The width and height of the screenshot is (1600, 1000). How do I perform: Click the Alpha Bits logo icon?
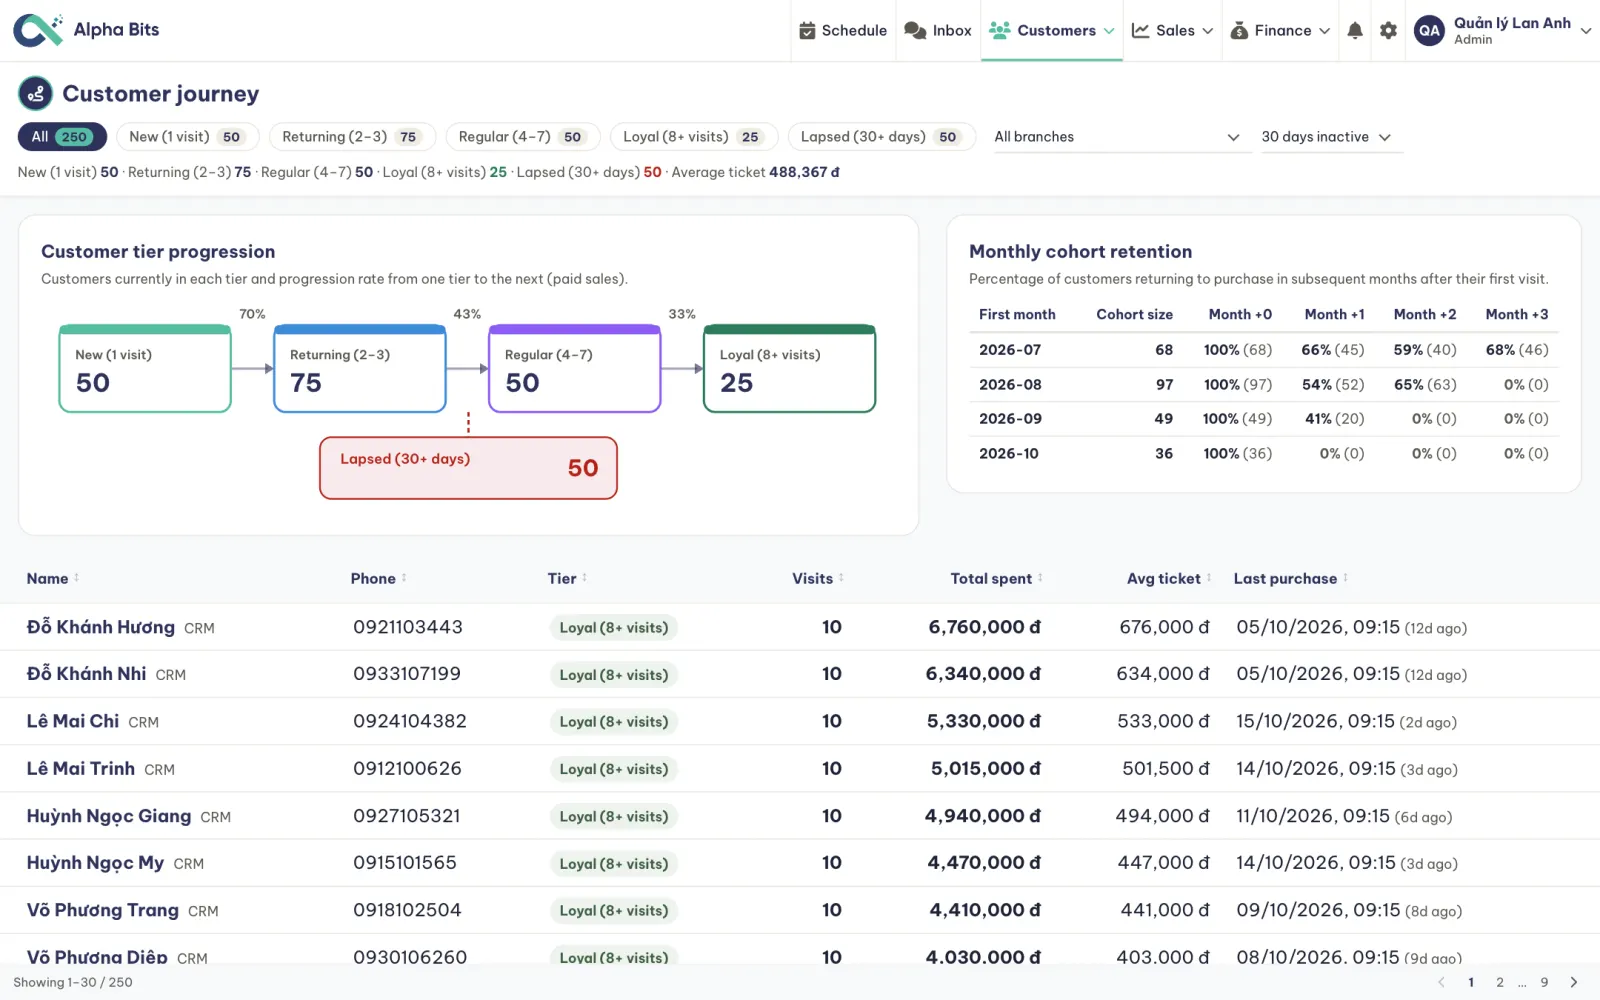38,30
